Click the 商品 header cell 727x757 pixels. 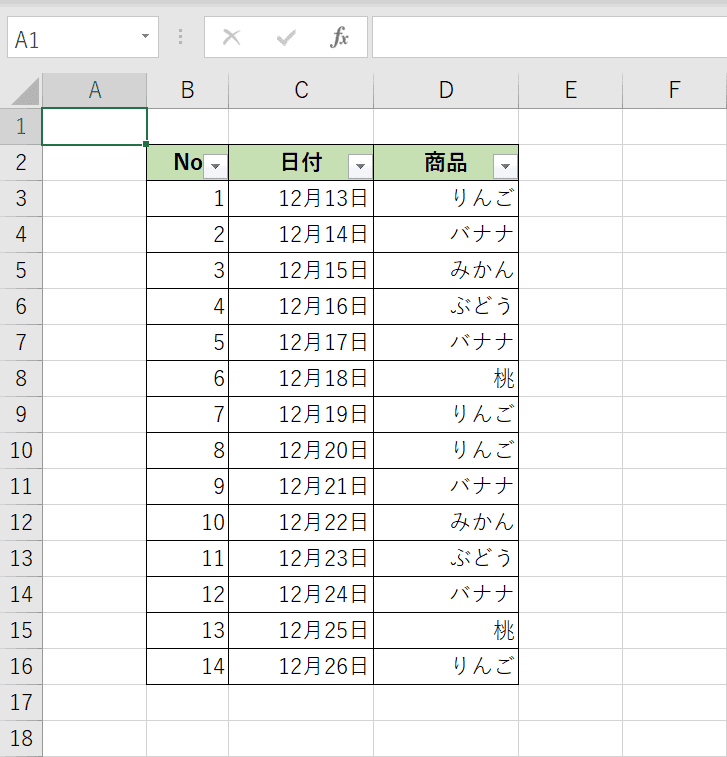(x=446, y=163)
